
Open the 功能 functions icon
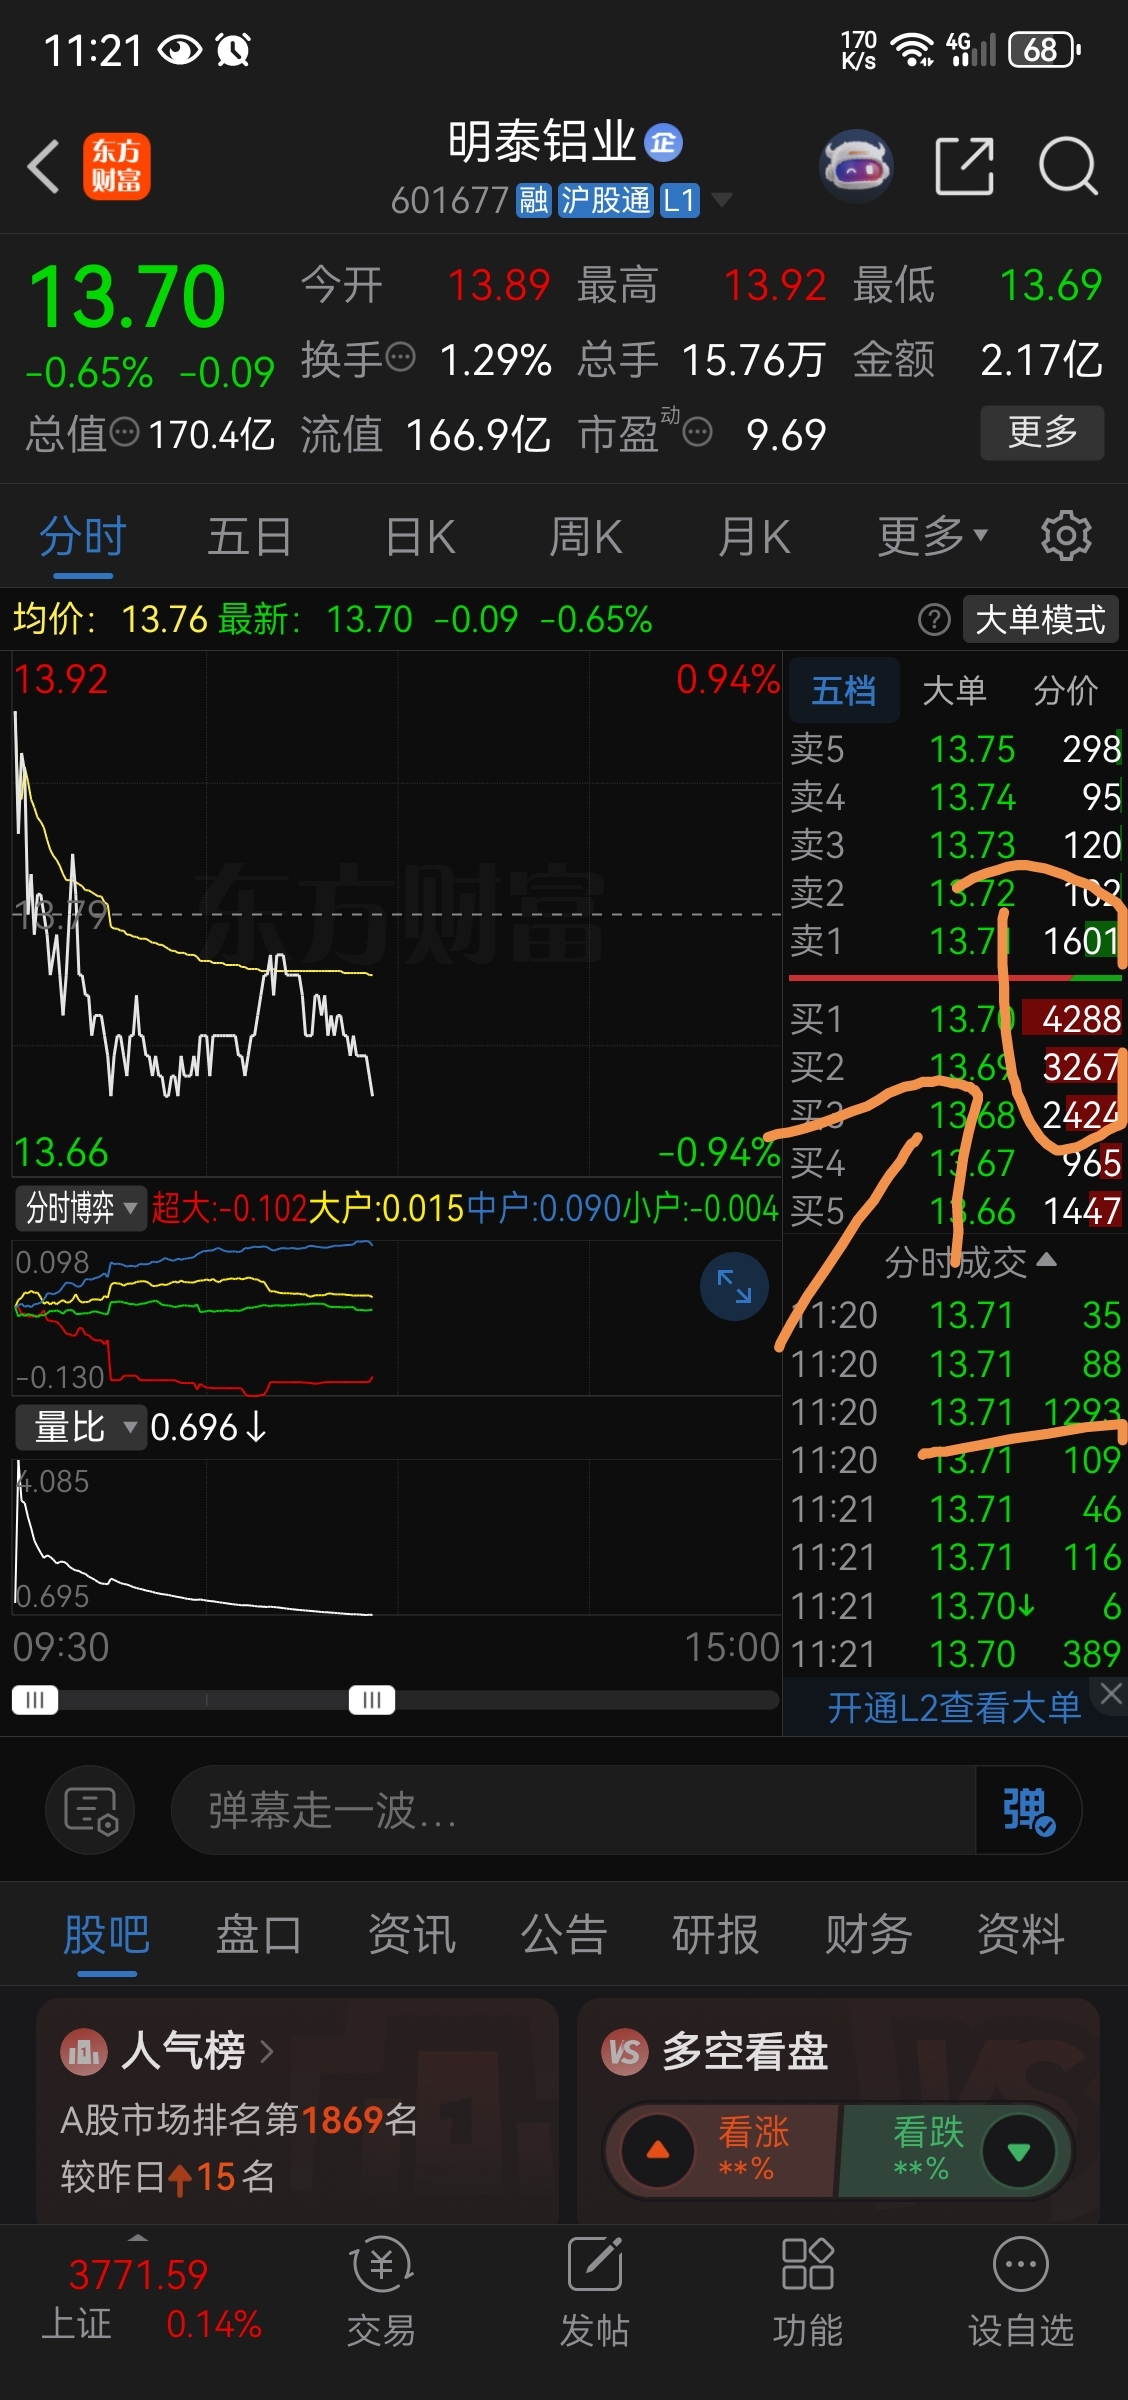(808, 2292)
